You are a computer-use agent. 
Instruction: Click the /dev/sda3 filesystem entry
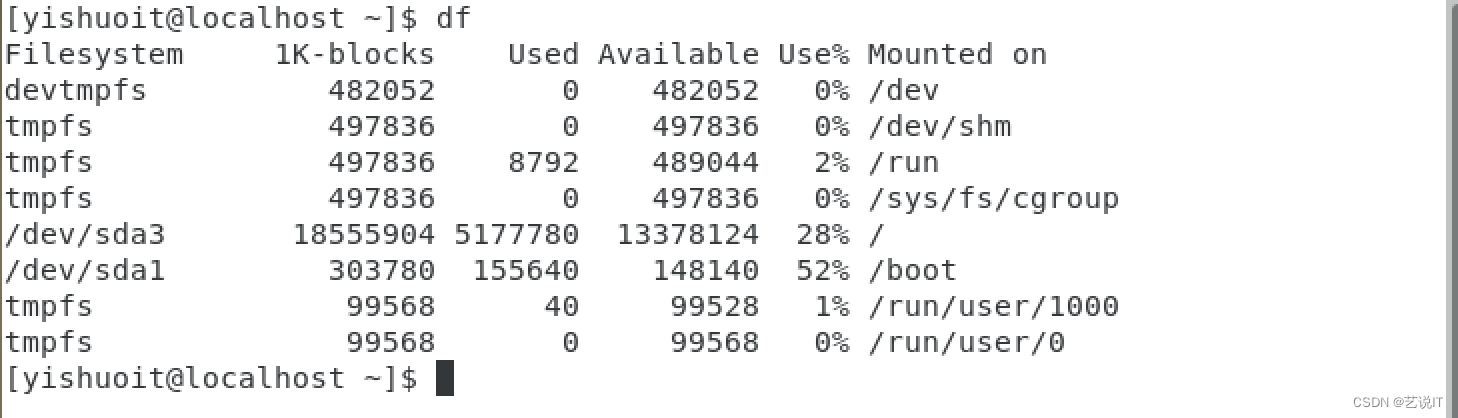click(85, 234)
